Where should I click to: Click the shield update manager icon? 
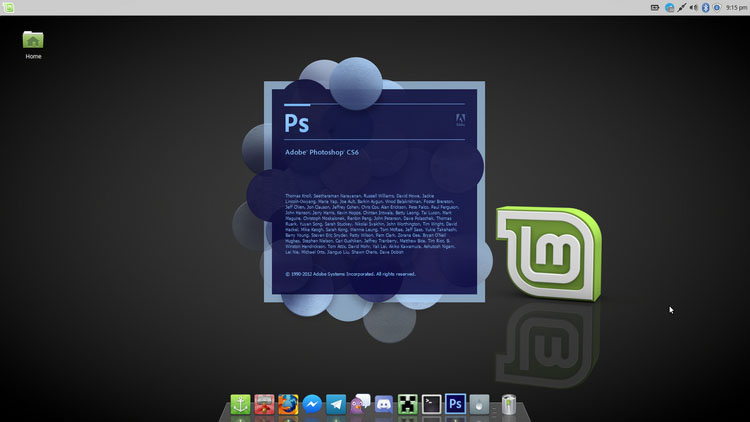717,8
